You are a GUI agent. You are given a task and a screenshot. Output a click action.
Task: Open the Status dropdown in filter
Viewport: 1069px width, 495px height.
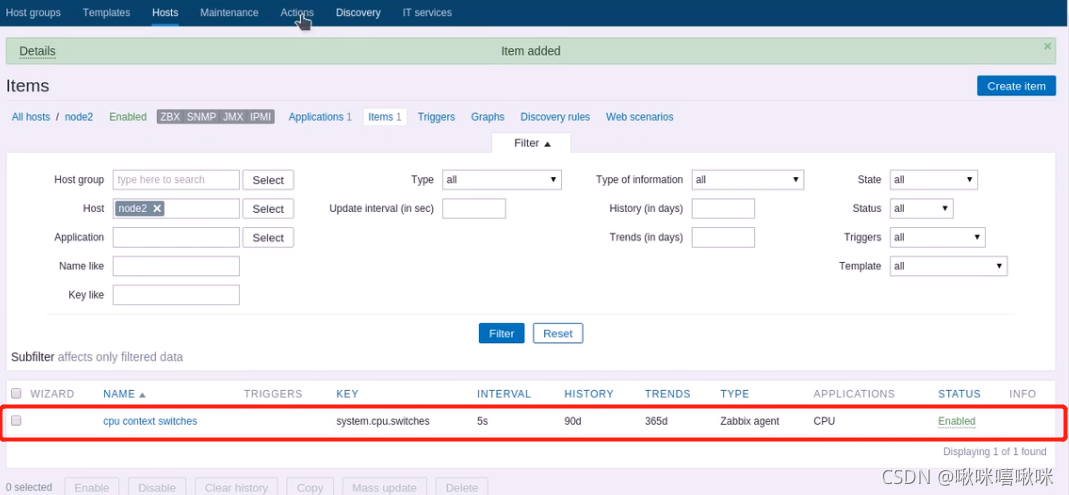coord(922,209)
